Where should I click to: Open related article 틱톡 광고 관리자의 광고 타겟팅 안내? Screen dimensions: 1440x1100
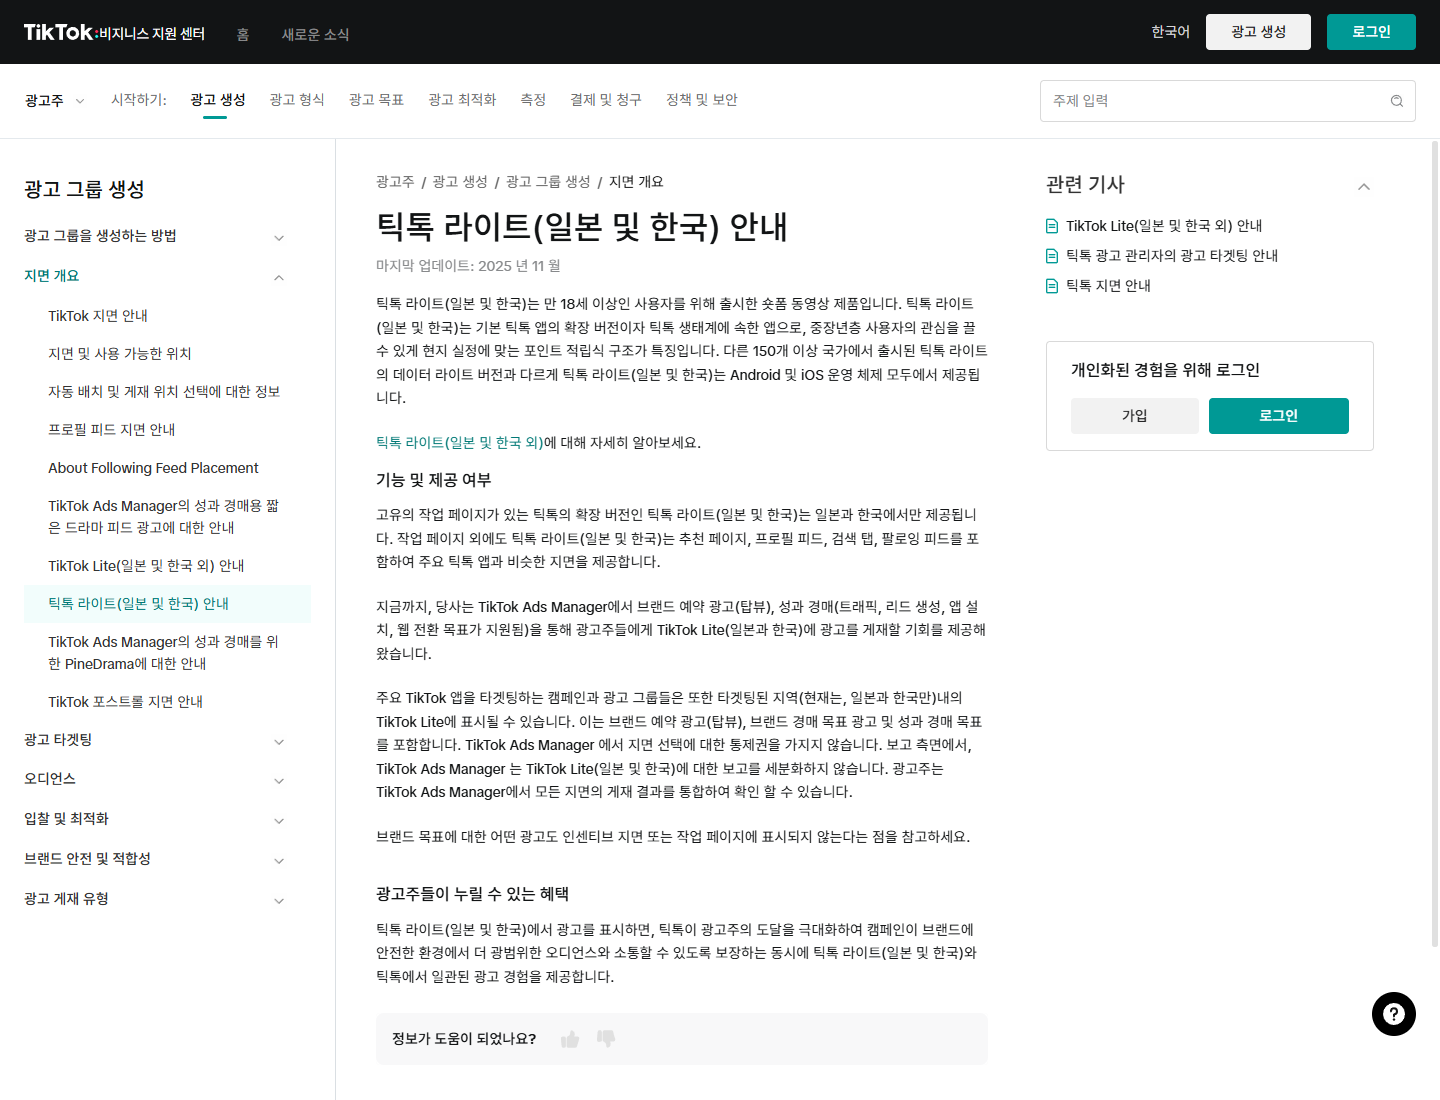1172,256
